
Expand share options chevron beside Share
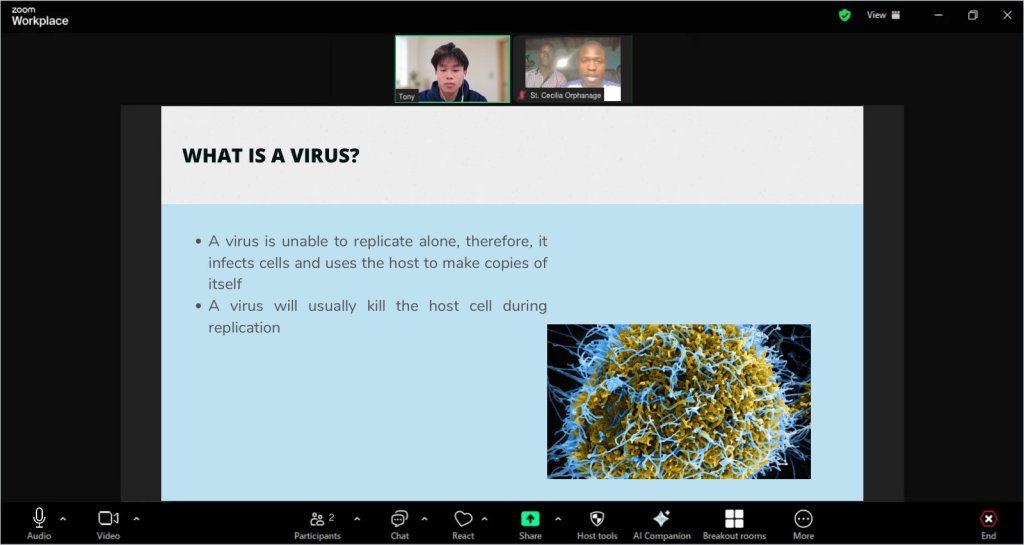(x=558, y=519)
